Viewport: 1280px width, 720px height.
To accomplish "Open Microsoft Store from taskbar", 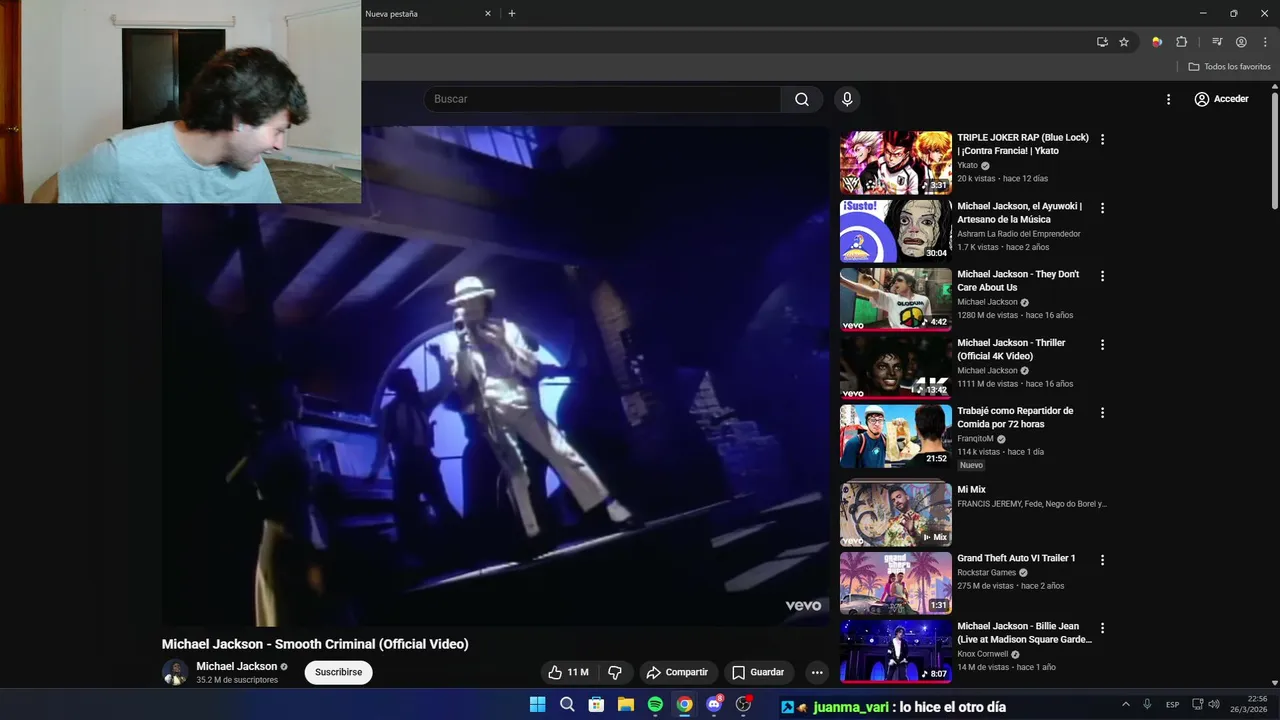I will coord(596,705).
